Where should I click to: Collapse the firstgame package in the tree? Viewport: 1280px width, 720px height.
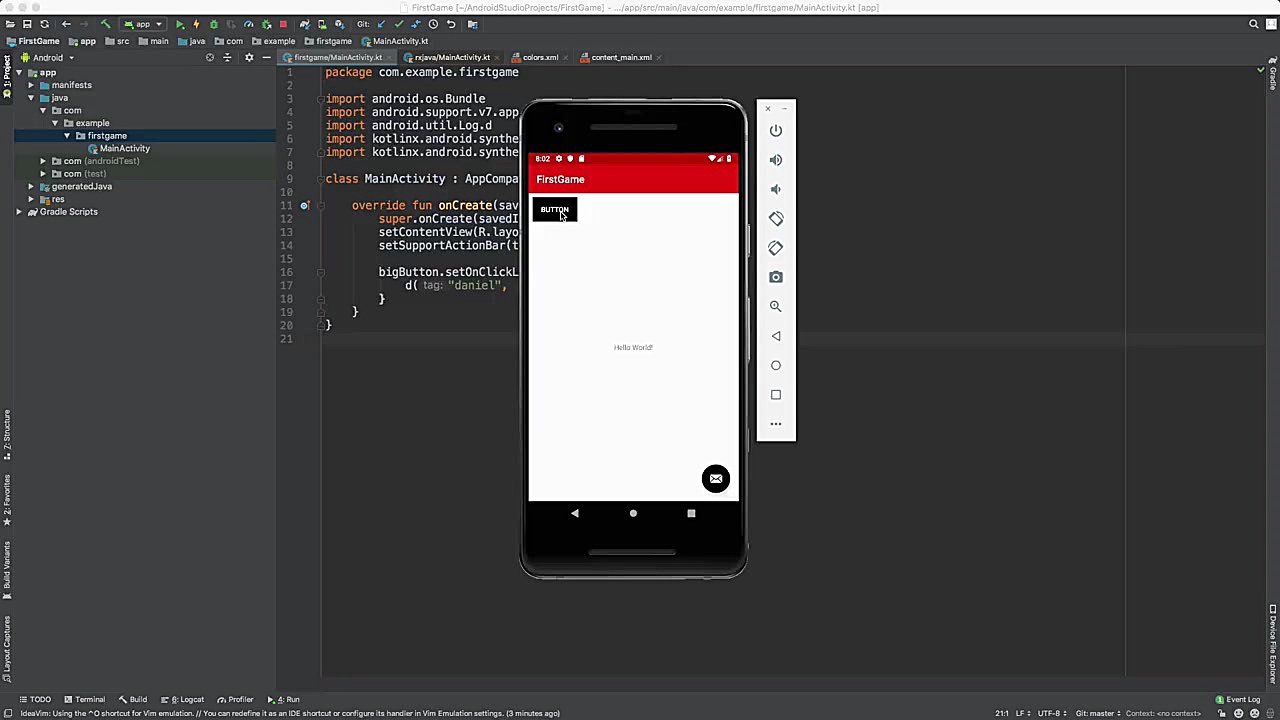(x=68, y=135)
